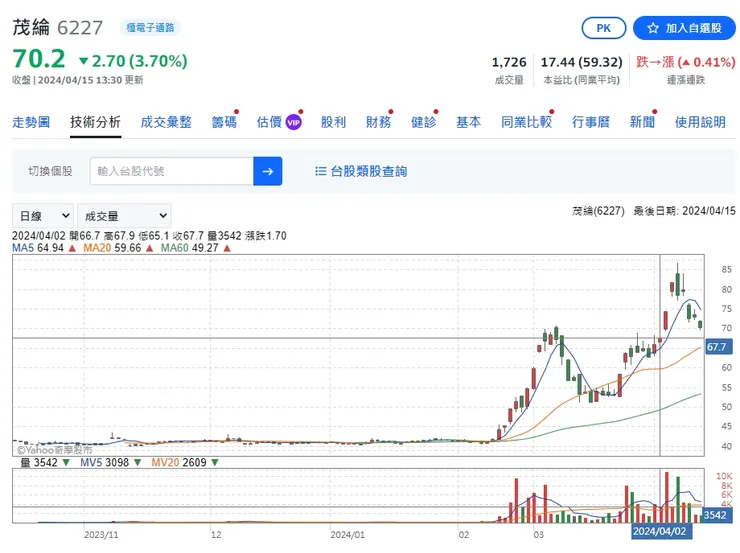The height and width of the screenshot is (553, 740).
Task: Click the MA5 64.94 legend text
Action: click(38, 248)
